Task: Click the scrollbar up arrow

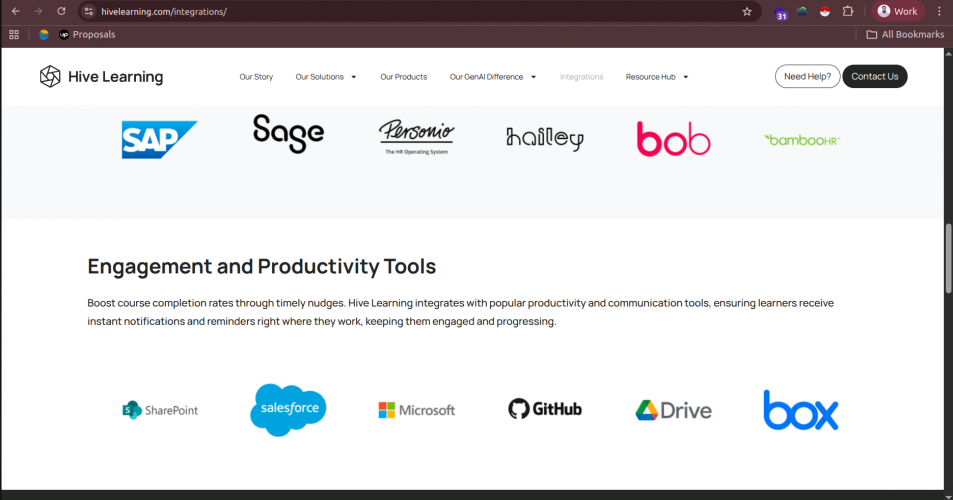Action: (948, 53)
